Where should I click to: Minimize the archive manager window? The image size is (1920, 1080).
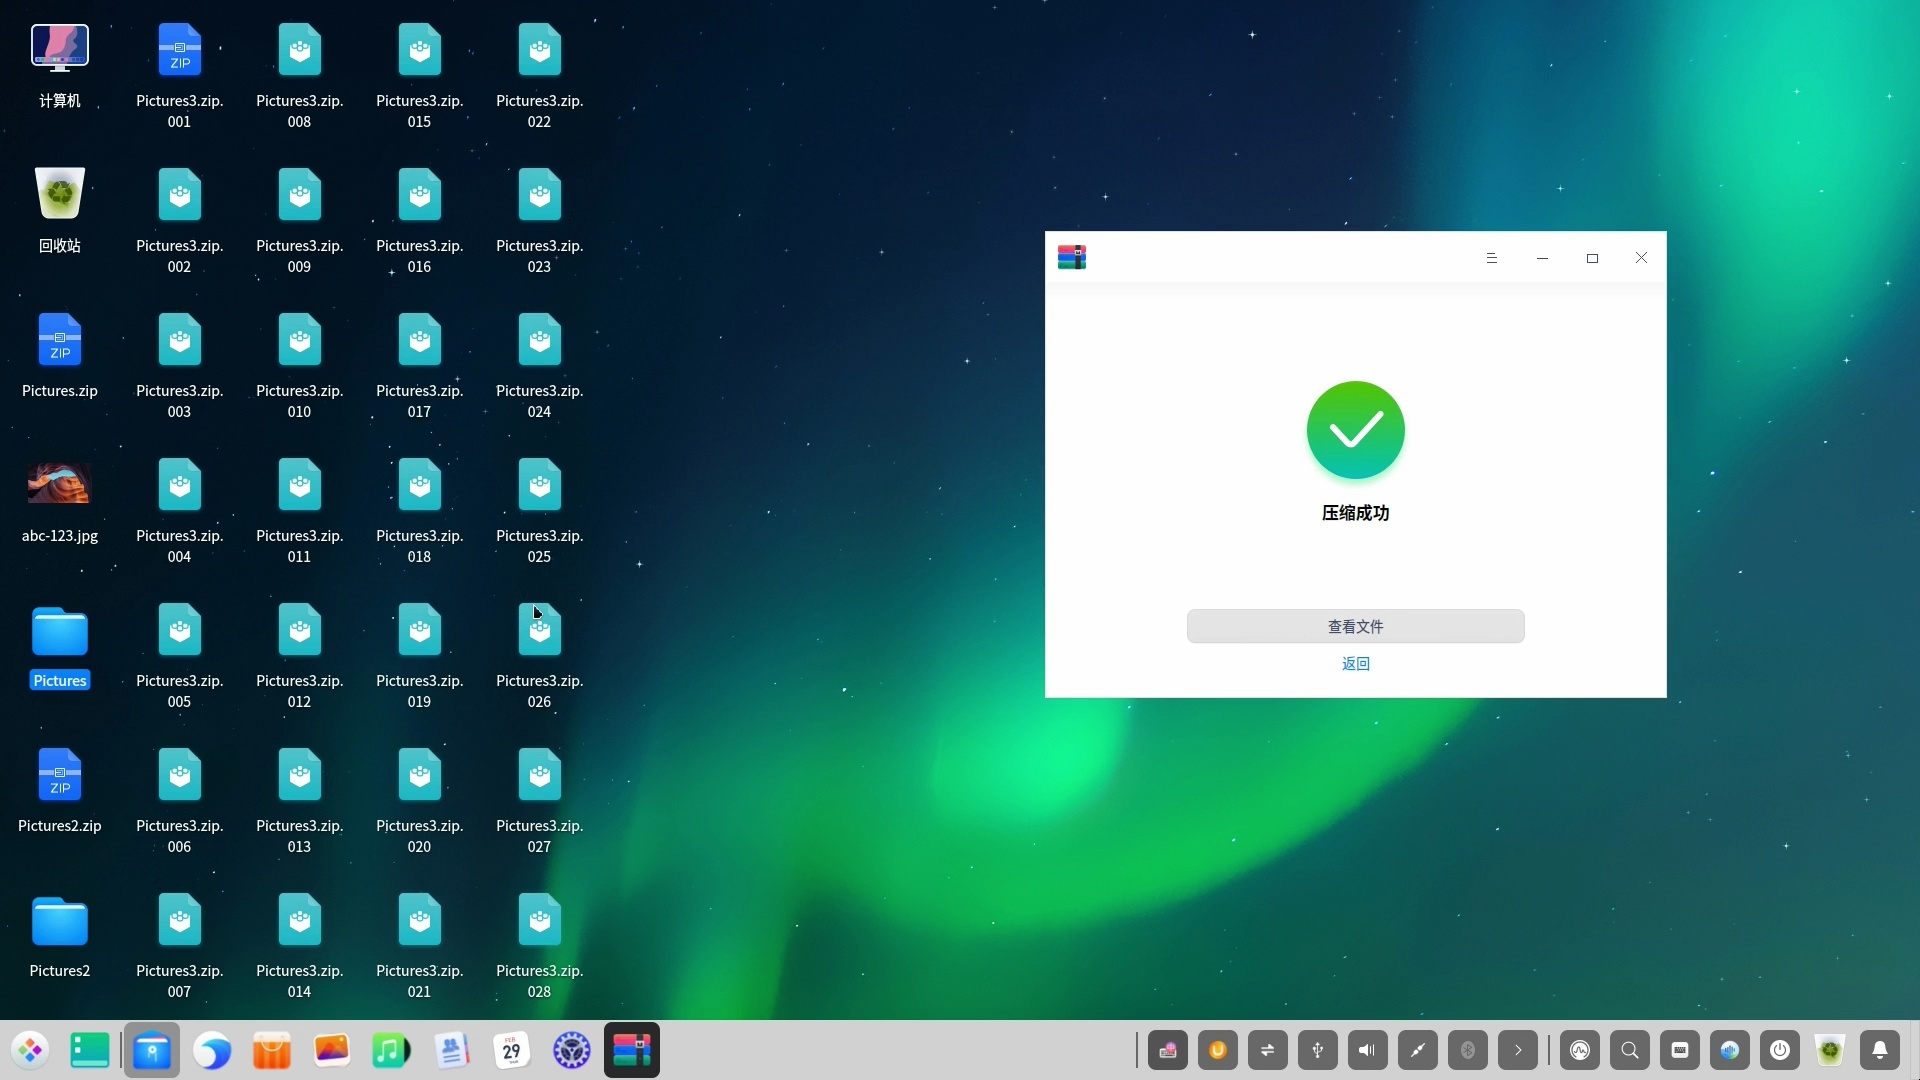point(1542,258)
